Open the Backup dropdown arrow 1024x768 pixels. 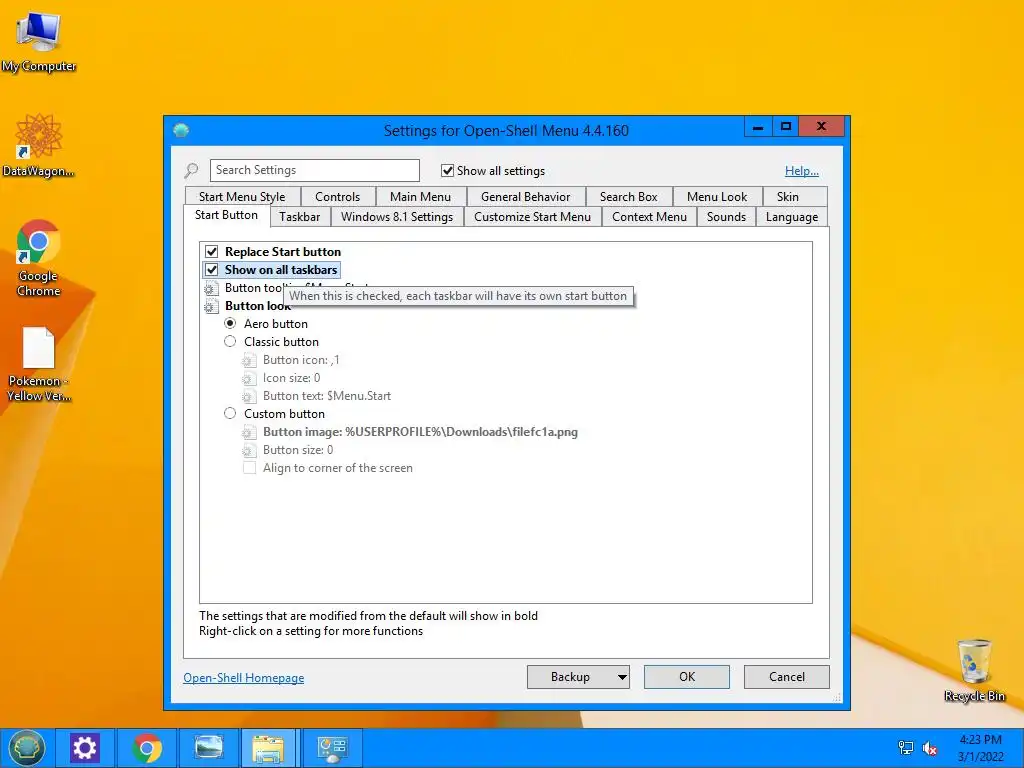(x=622, y=677)
